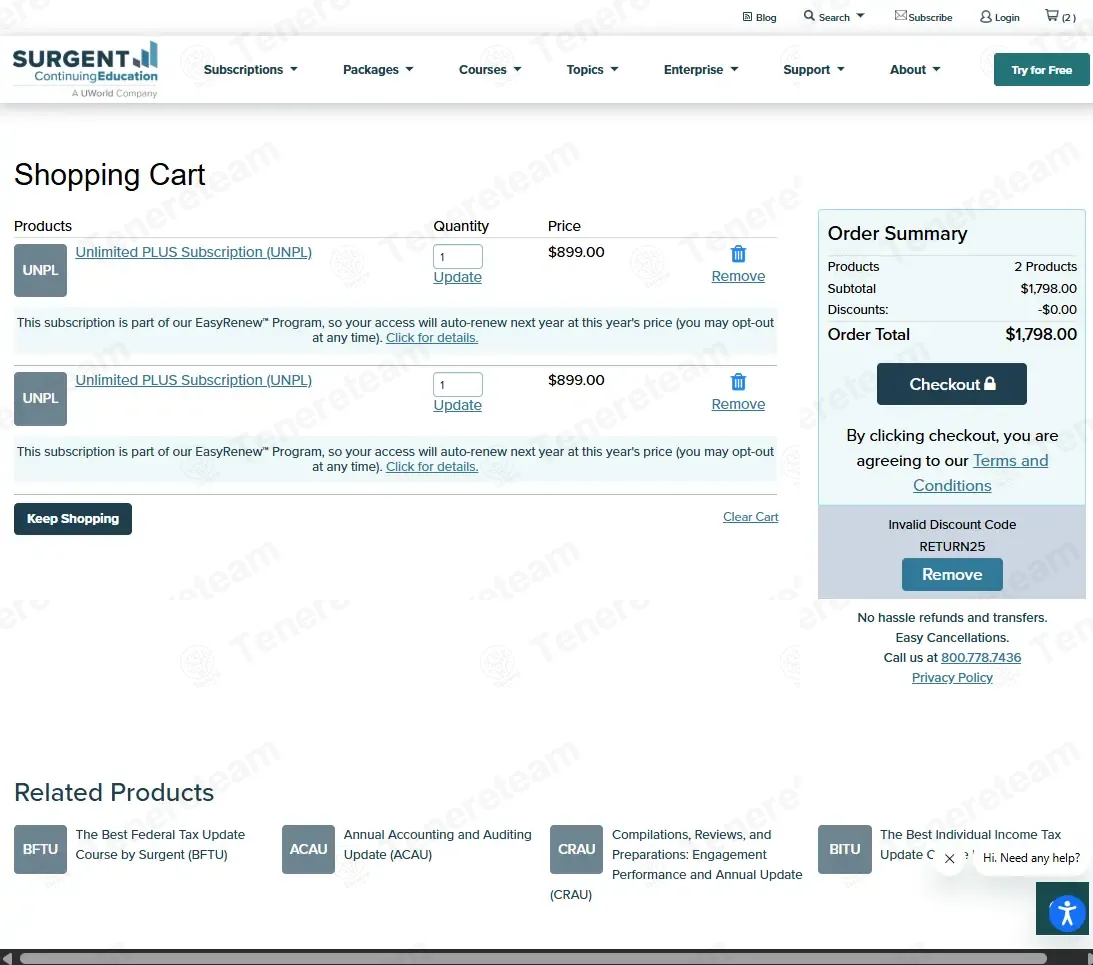
Task: Expand the Courses menu
Action: (x=490, y=70)
